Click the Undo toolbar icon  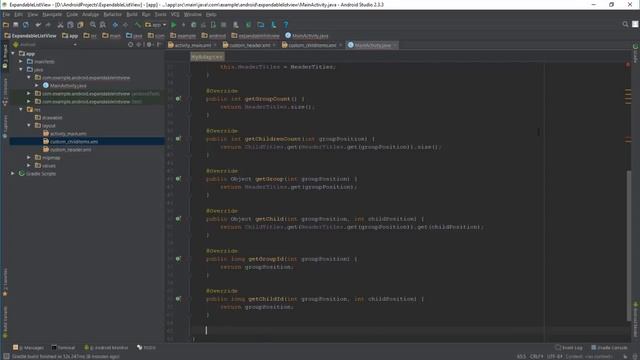[38, 25]
